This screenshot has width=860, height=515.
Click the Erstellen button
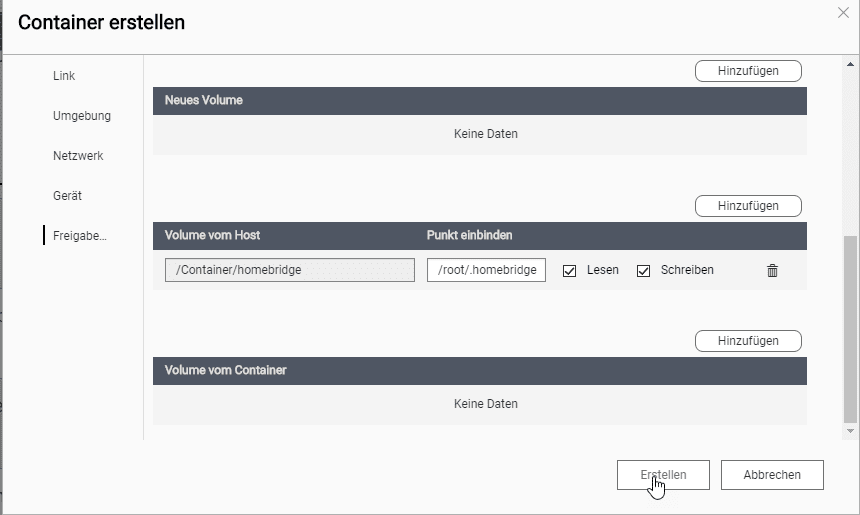(663, 475)
